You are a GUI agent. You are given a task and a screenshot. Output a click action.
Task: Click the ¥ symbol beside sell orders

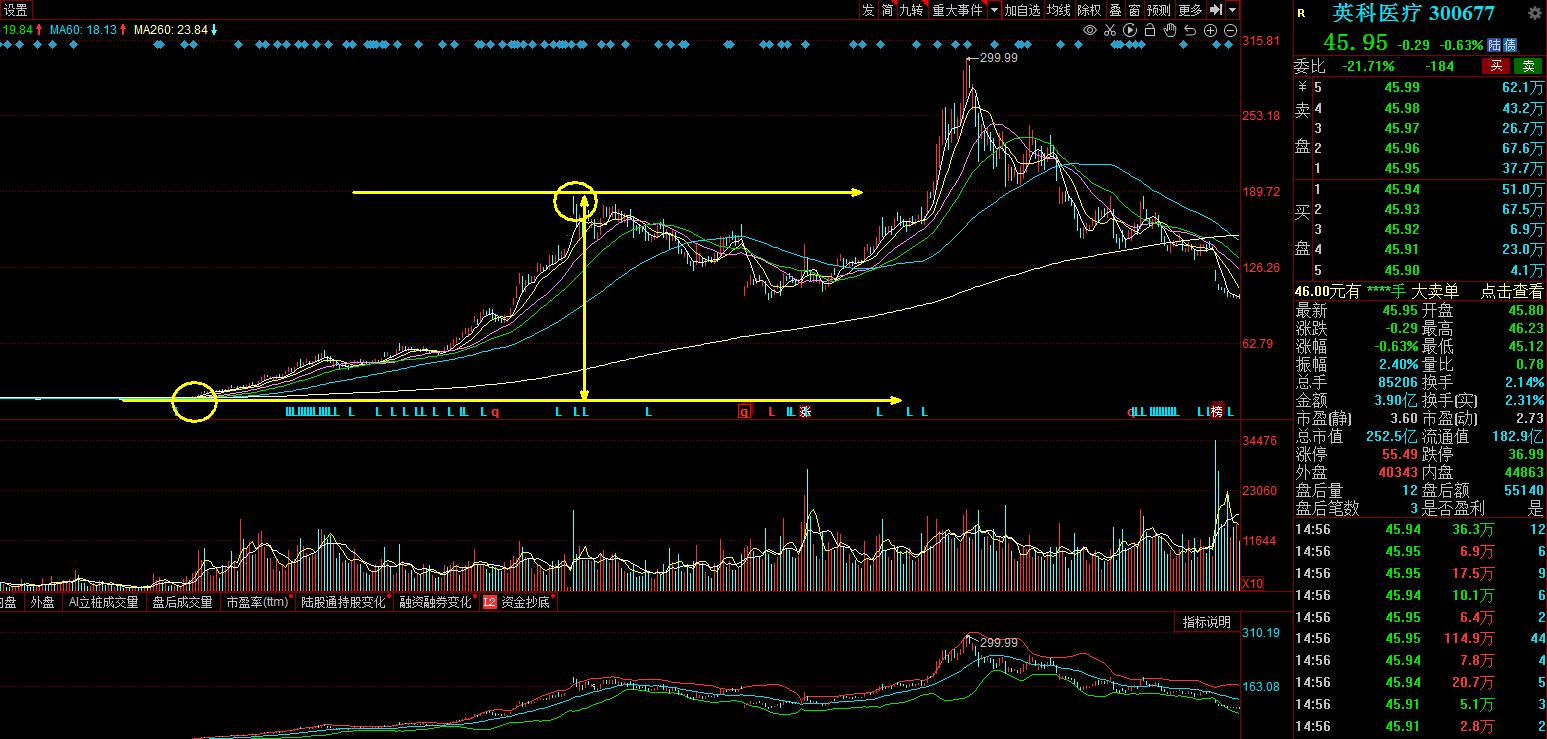(1302, 87)
